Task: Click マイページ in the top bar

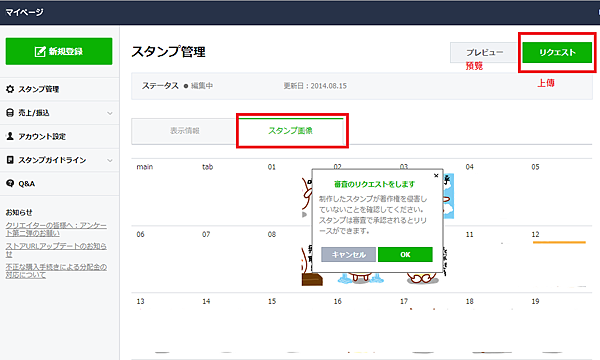Action: coord(24,12)
